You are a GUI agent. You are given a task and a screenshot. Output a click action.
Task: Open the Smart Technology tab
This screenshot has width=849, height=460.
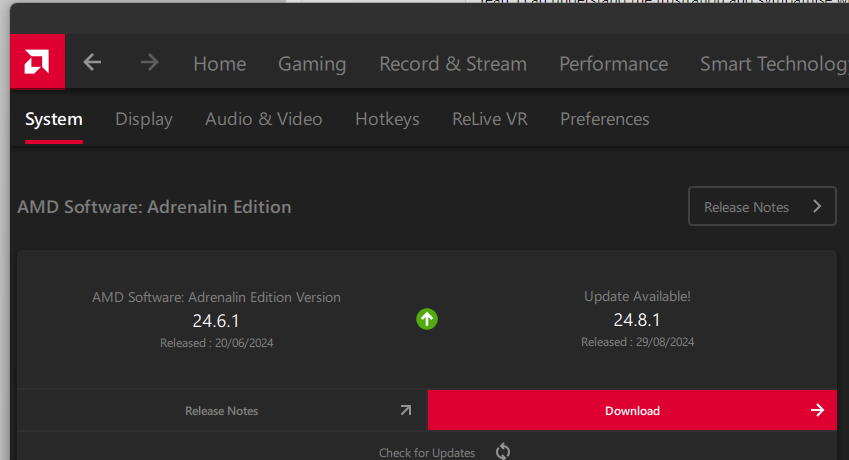[774, 64]
